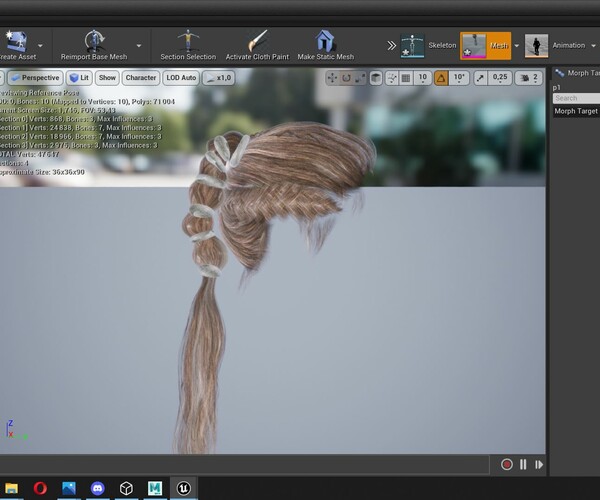This screenshot has width=600, height=500.
Task: Click the Unreal Engine taskbar icon
Action: click(184, 488)
